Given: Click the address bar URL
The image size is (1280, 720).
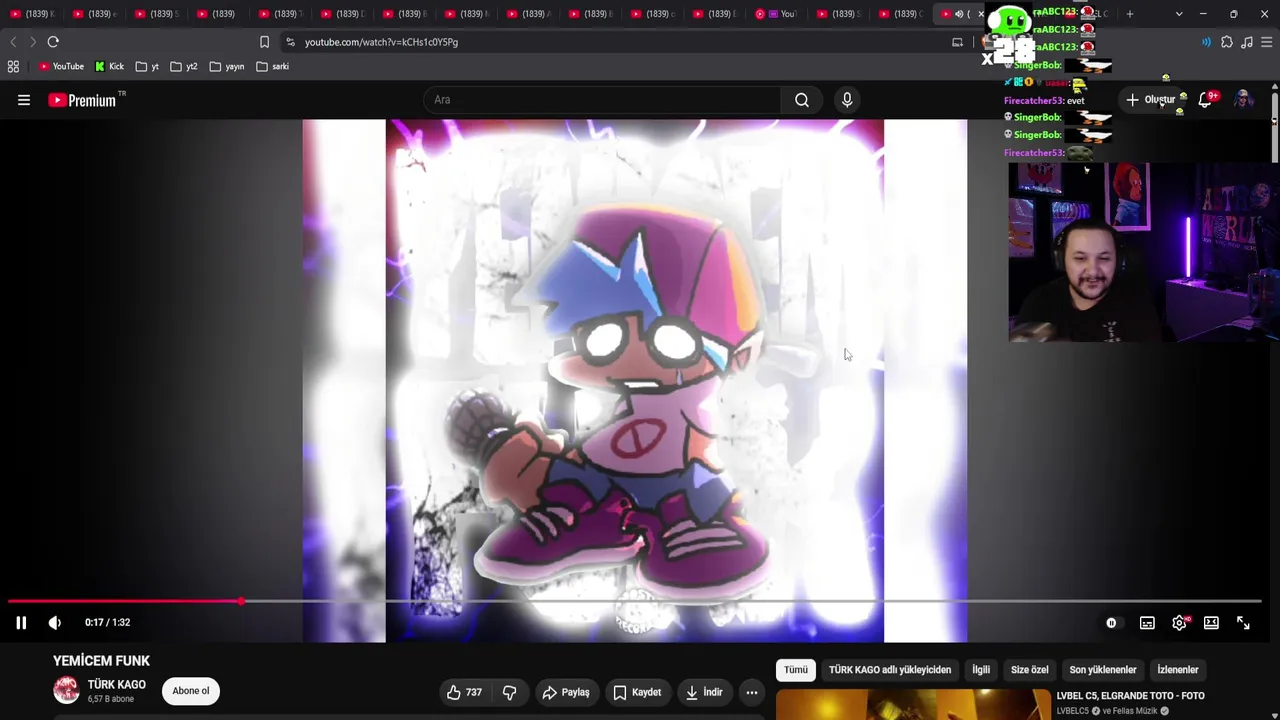Looking at the screenshot, I should pos(381,42).
